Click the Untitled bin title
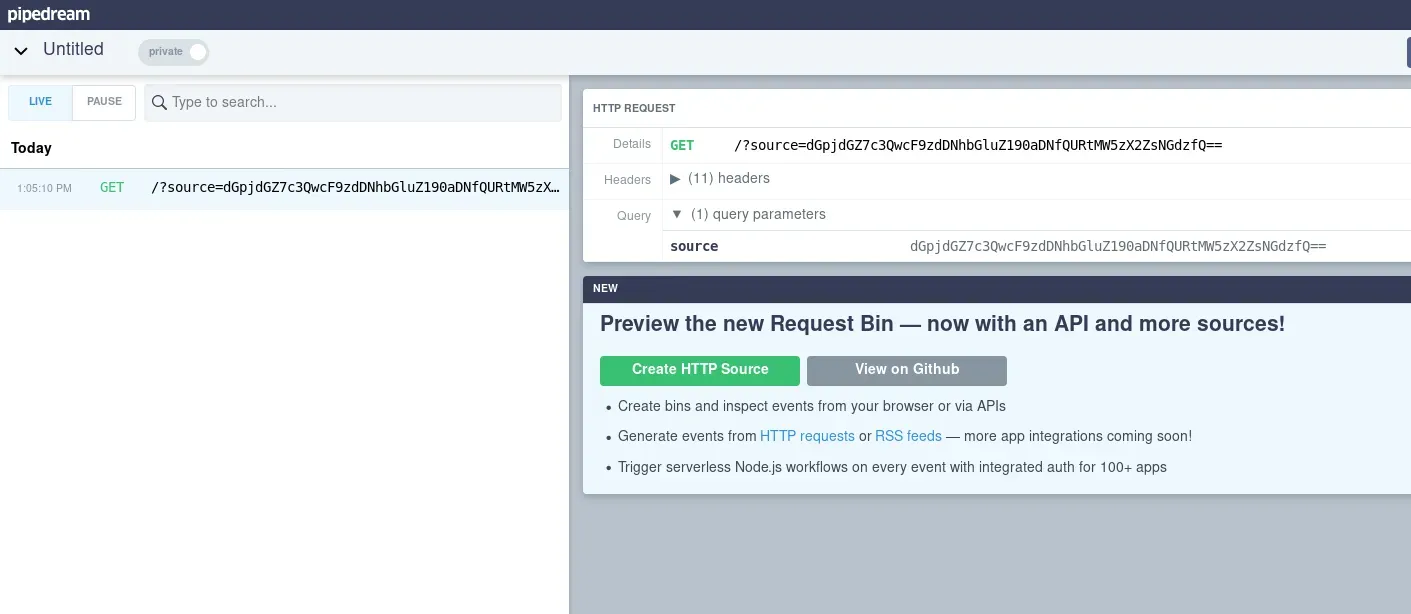The image size is (1411, 614). [x=73, y=50]
